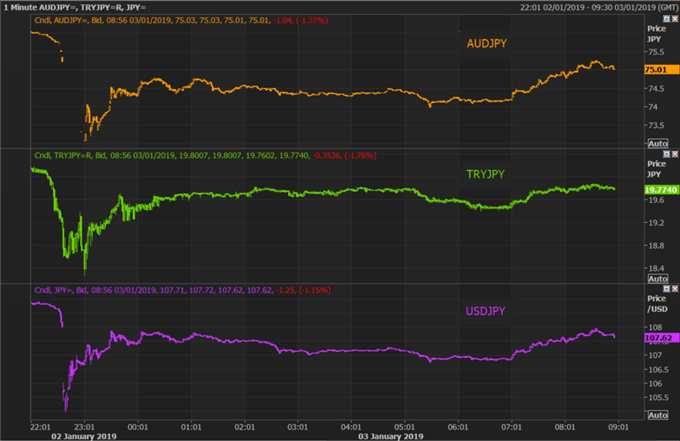Toggle Auto scale on USDJPY pane
This screenshot has height=441, width=680.
[x=657, y=415]
